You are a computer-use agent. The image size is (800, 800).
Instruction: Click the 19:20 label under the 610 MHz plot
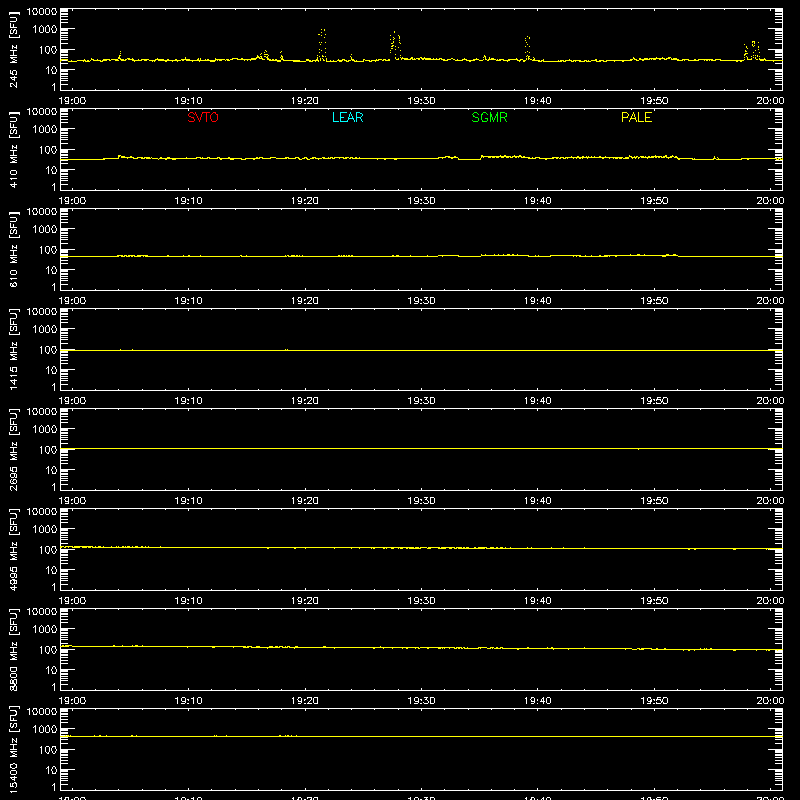[305, 301]
